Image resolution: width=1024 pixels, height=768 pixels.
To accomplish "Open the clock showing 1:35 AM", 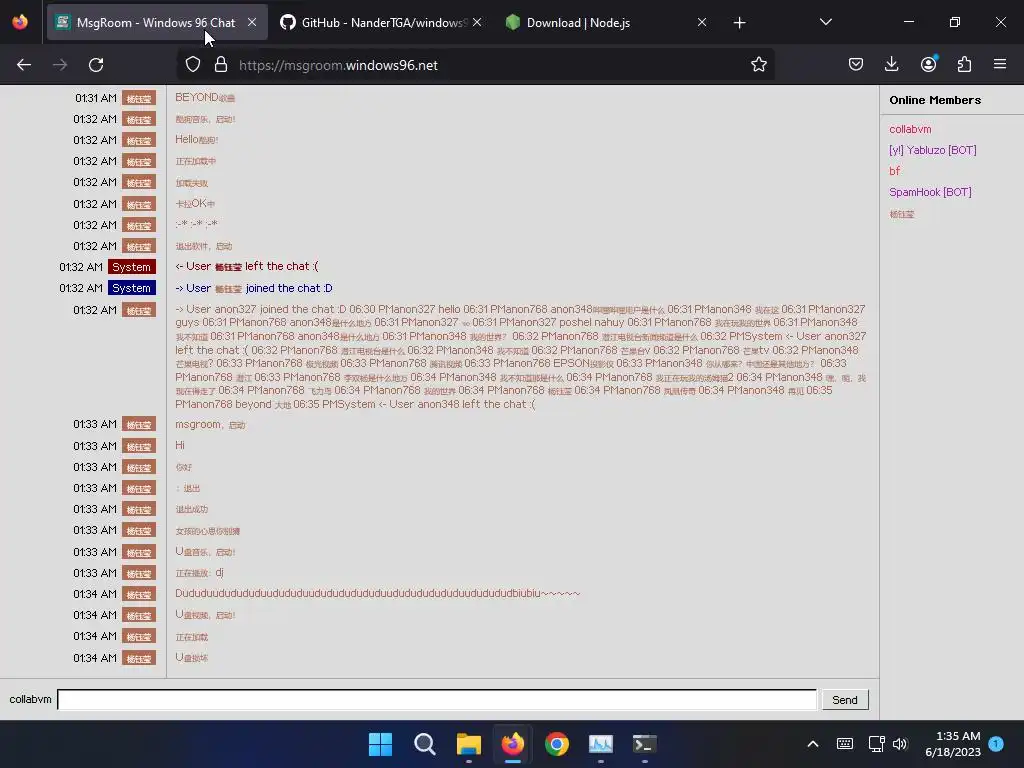I will tap(953, 744).
